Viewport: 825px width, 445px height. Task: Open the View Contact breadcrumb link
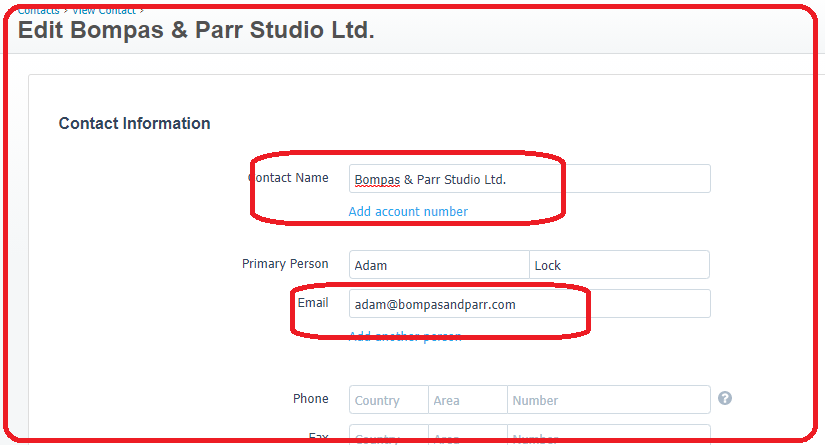coord(104,11)
